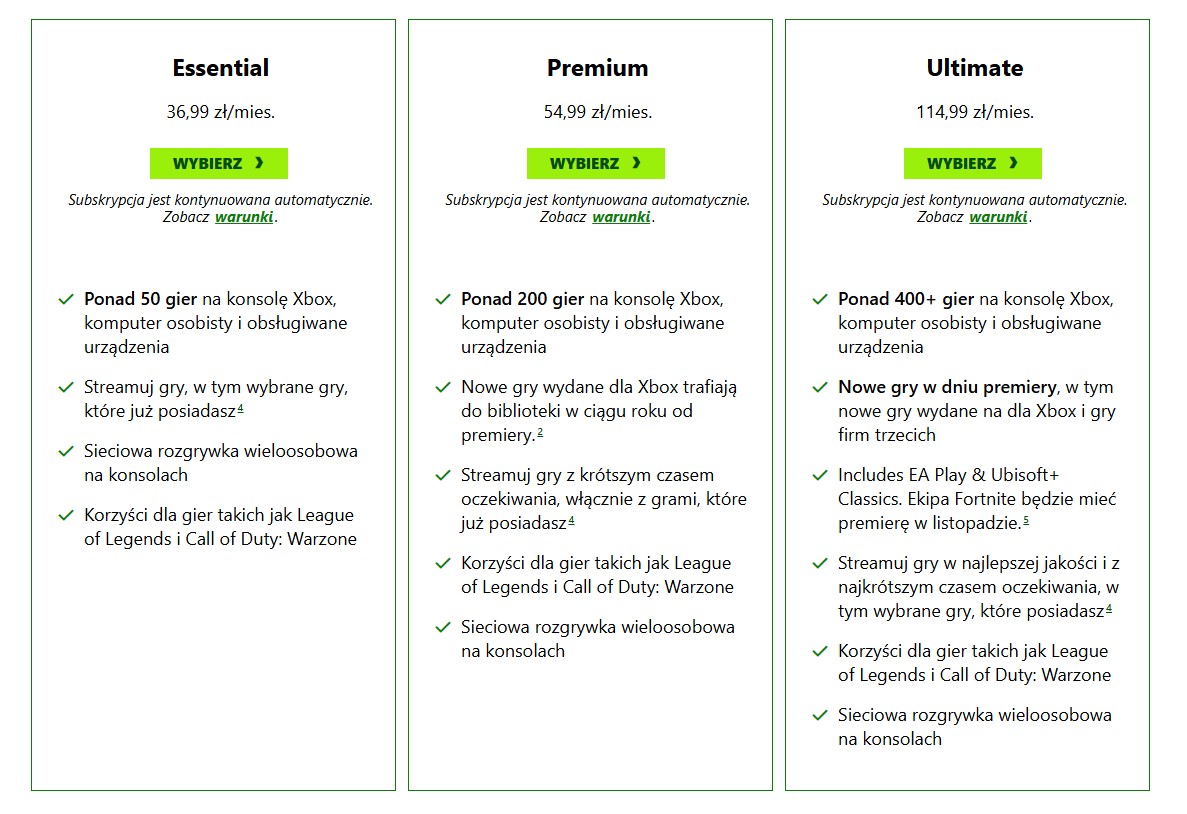Viewport: 1187px width, 814px height.
Task: Click checkmark next to Includes EA Play
Action: (820, 475)
